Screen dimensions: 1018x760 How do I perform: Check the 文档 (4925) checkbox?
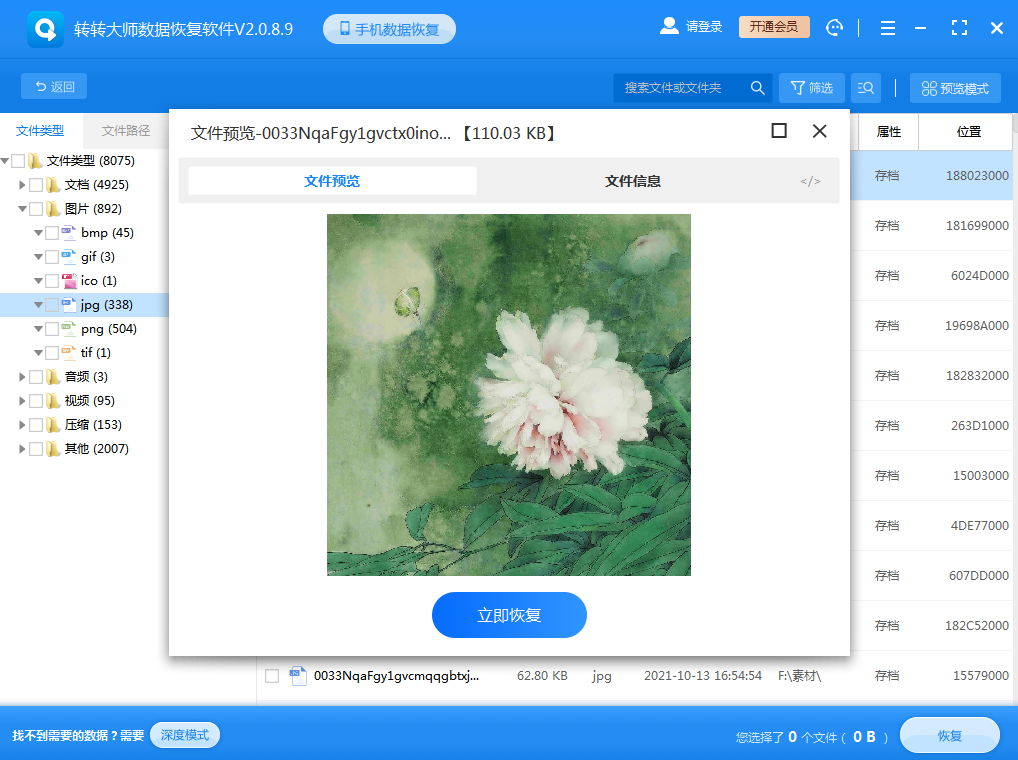point(36,184)
